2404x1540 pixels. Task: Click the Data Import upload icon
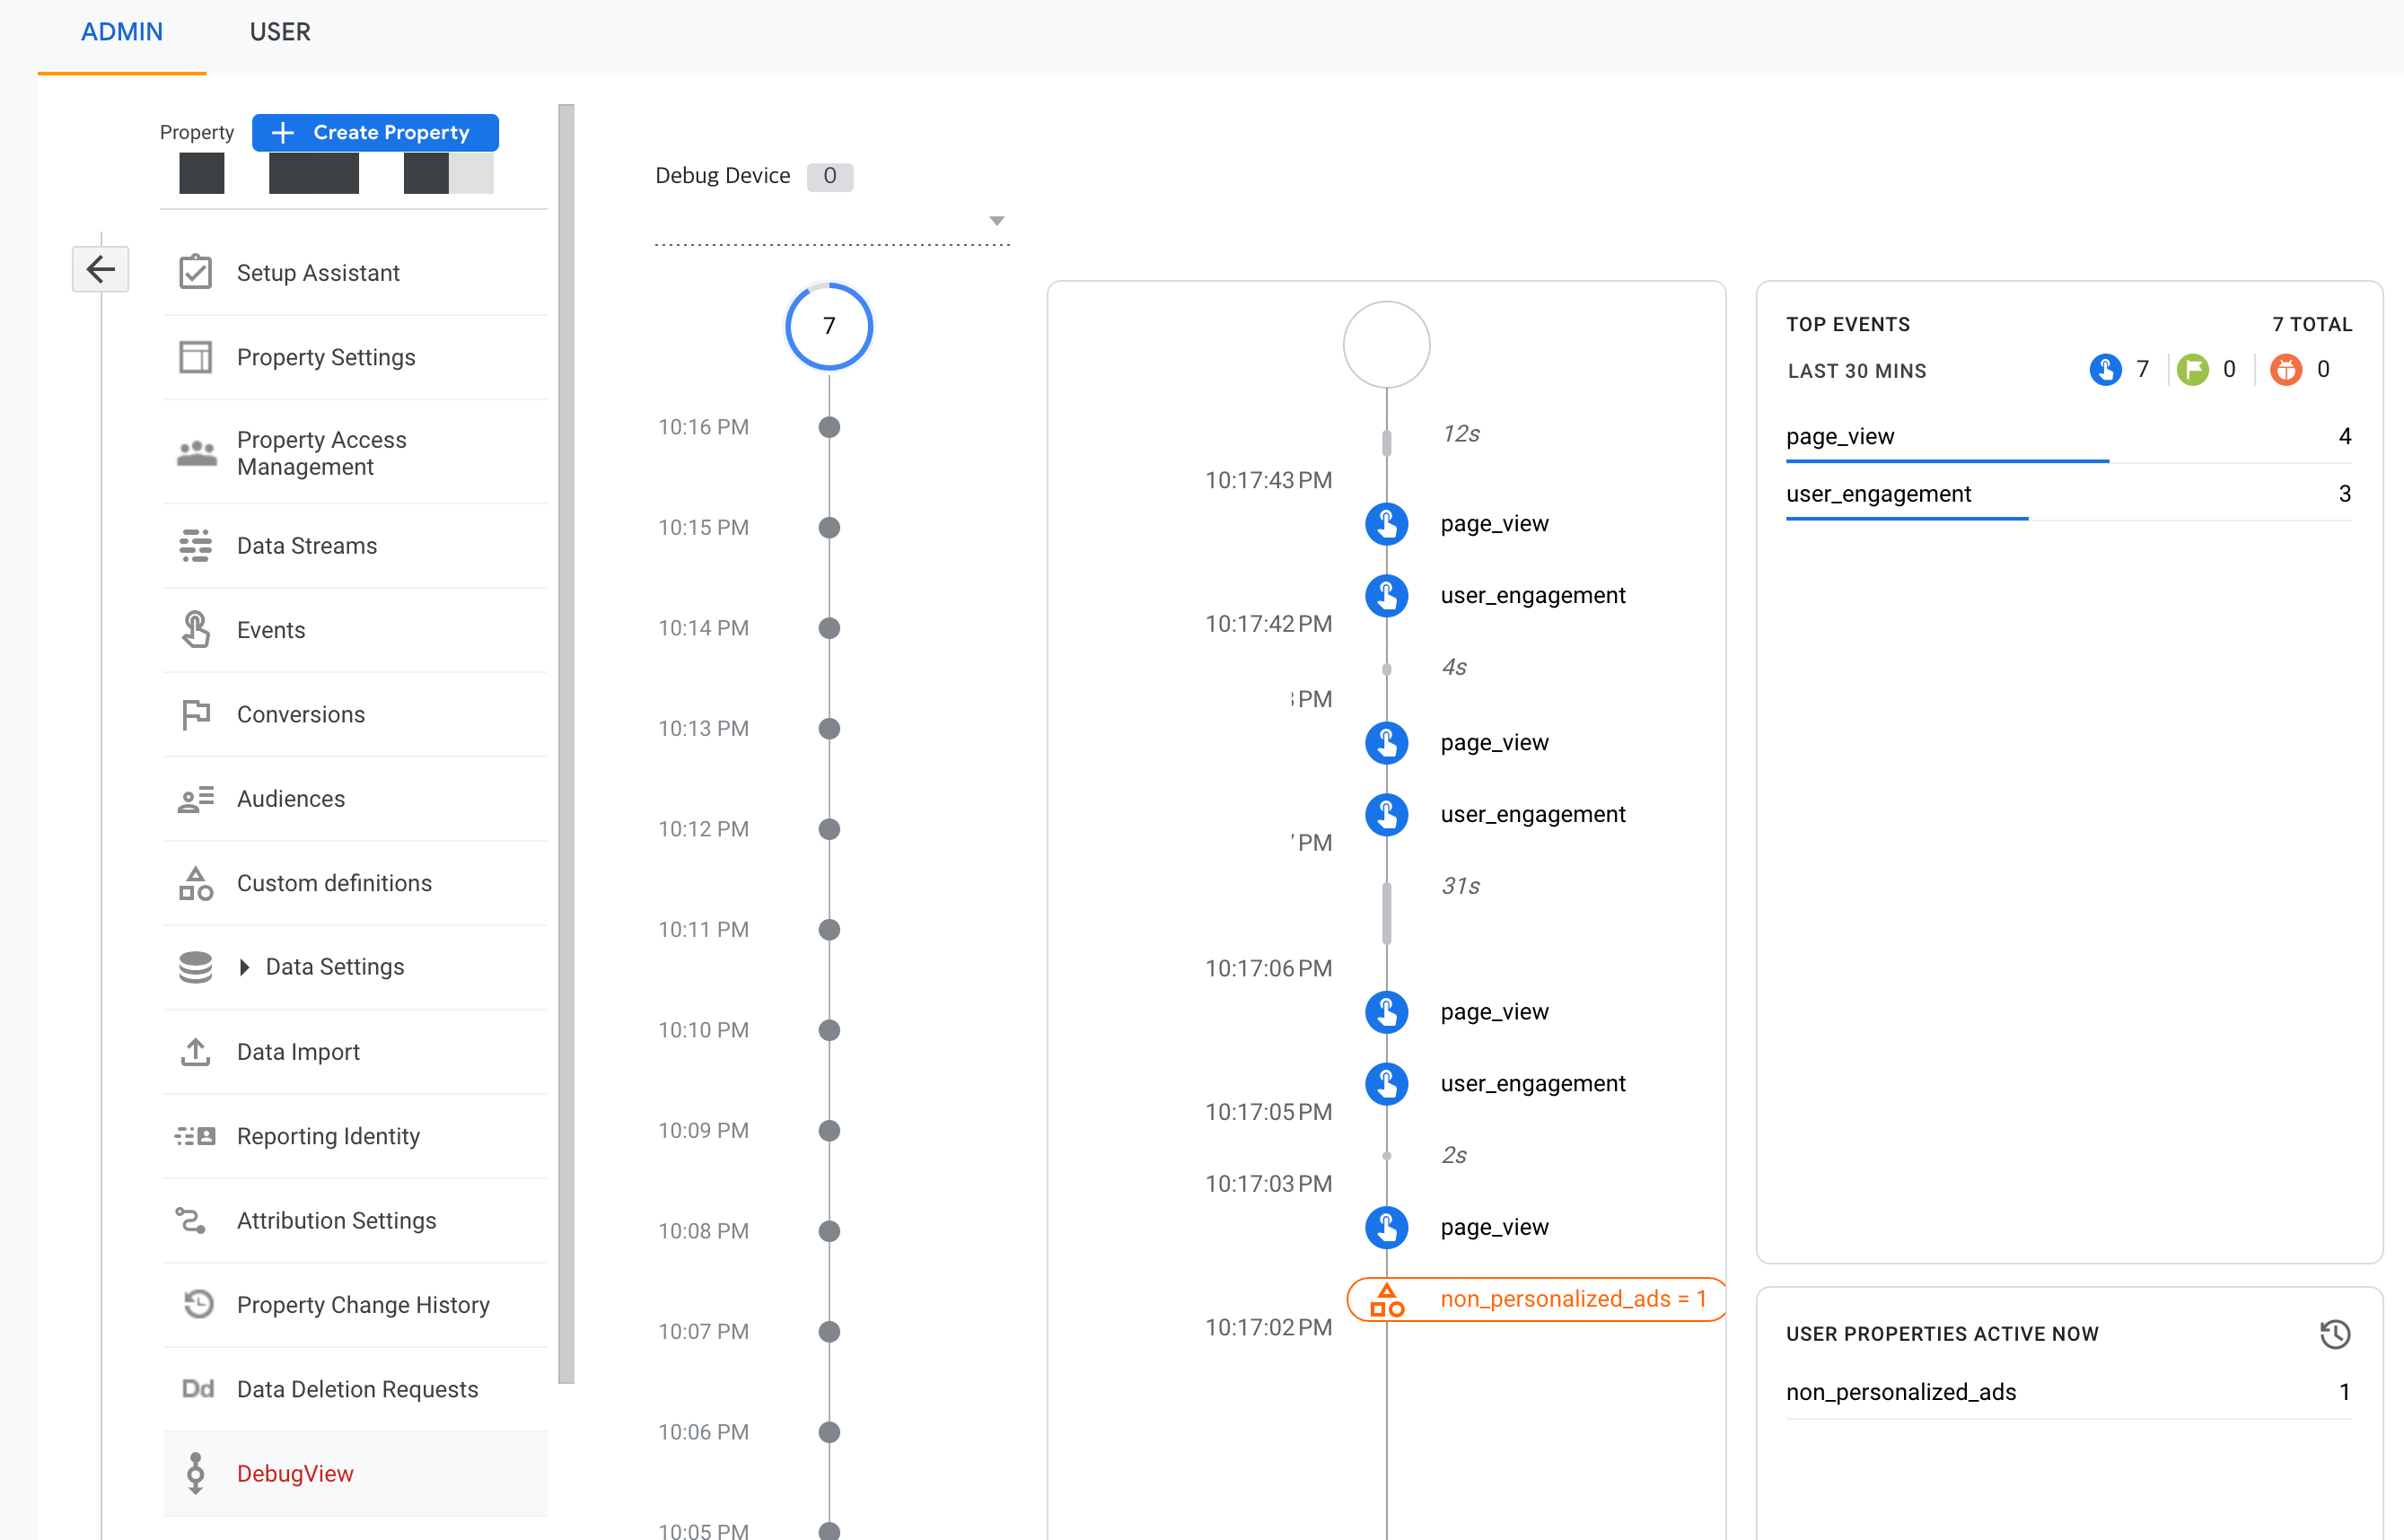click(195, 1052)
